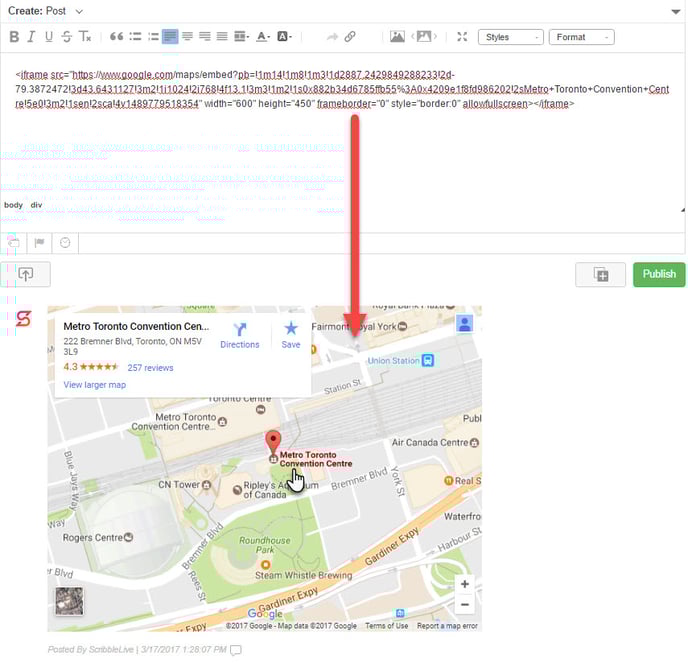The width and height of the screenshot is (688, 663).
Task: Toggle strikethrough formatting
Action: [x=66, y=37]
